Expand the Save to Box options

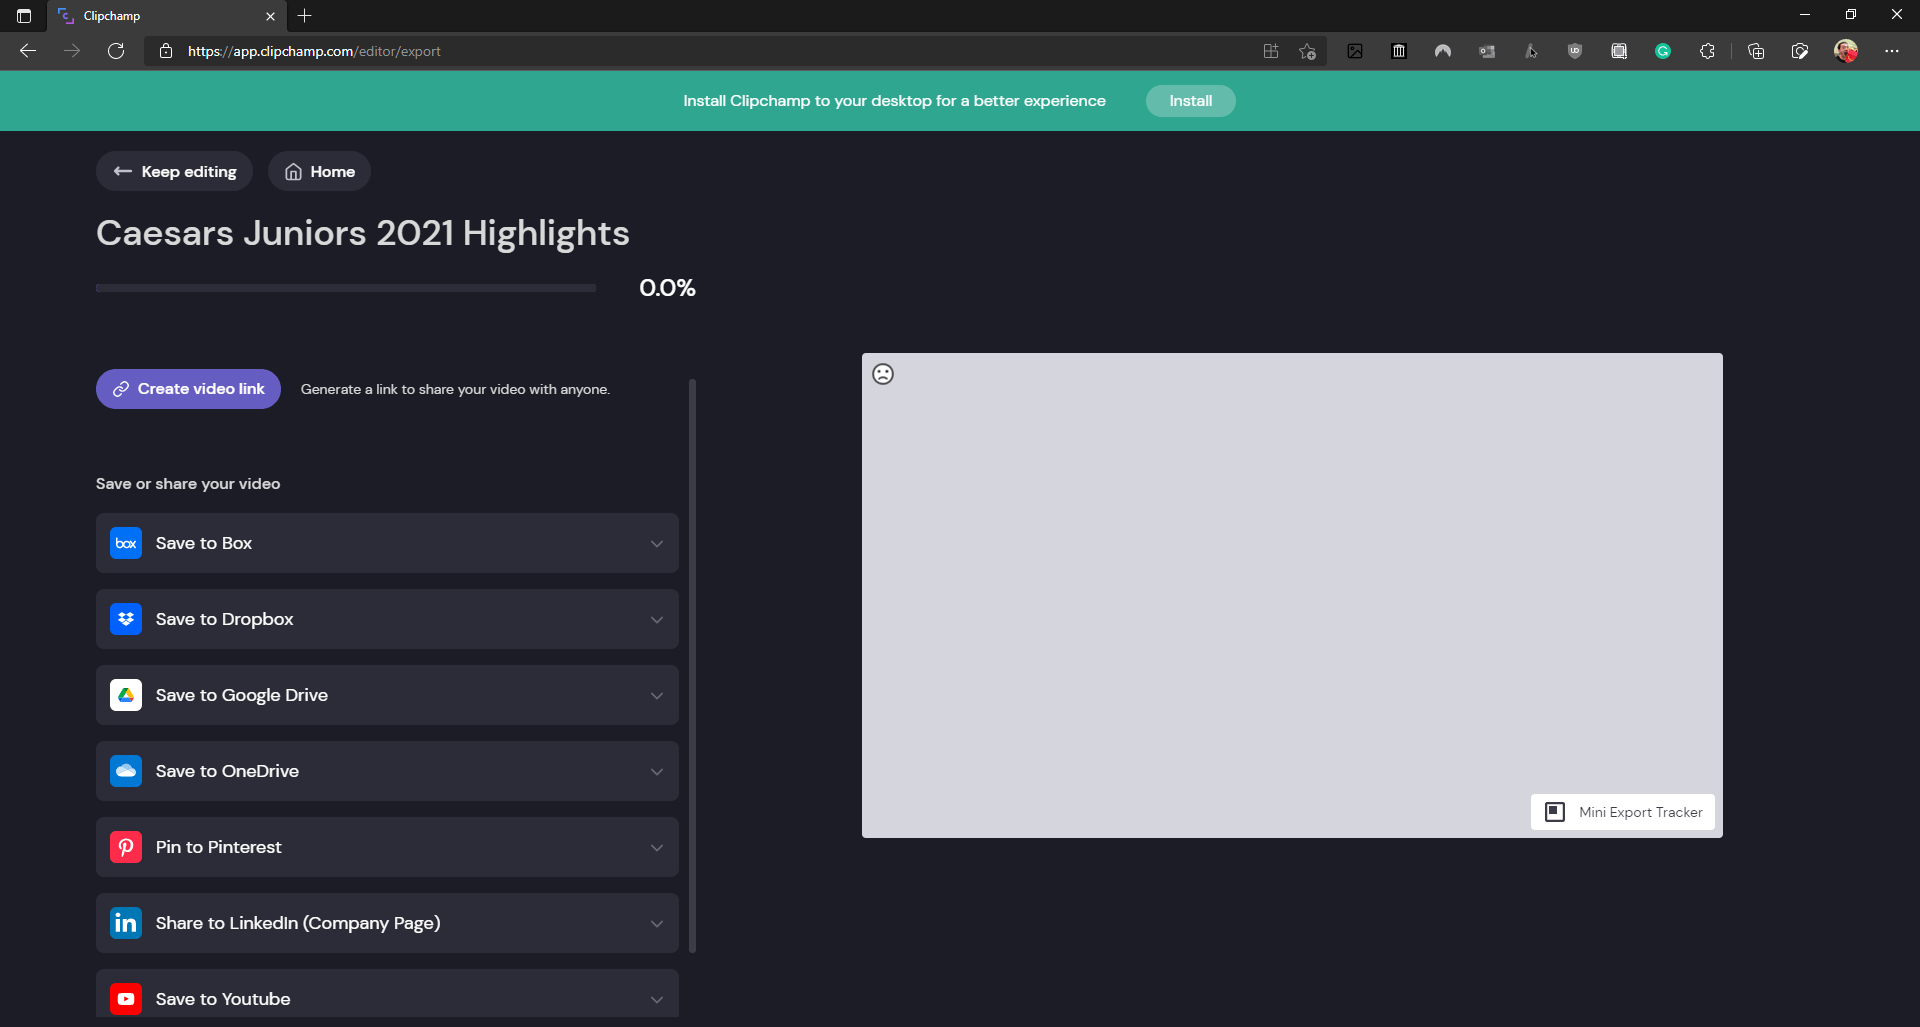tap(657, 543)
